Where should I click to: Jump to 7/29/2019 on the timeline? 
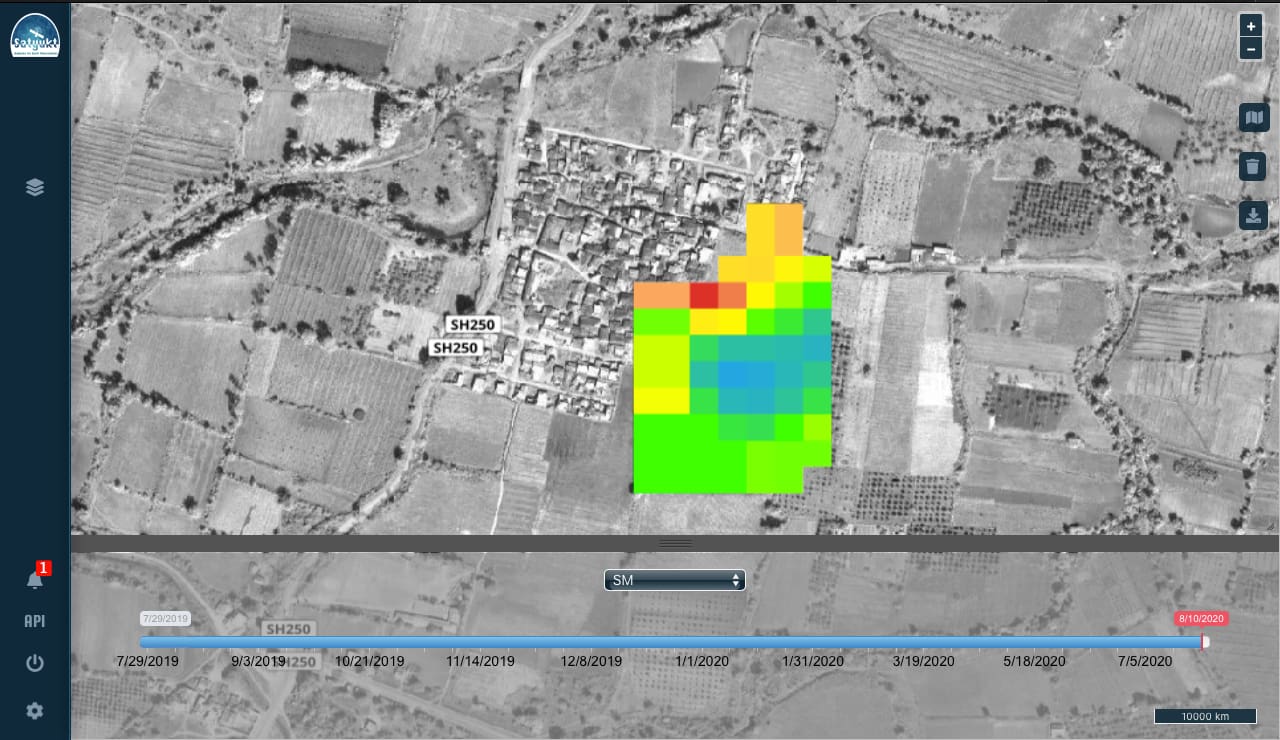147,661
